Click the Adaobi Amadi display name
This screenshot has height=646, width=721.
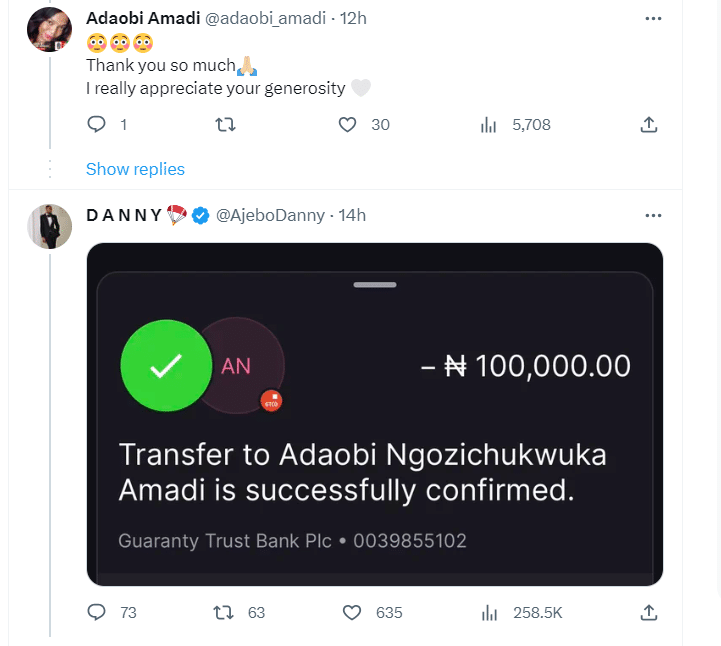[x=144, y=19]
